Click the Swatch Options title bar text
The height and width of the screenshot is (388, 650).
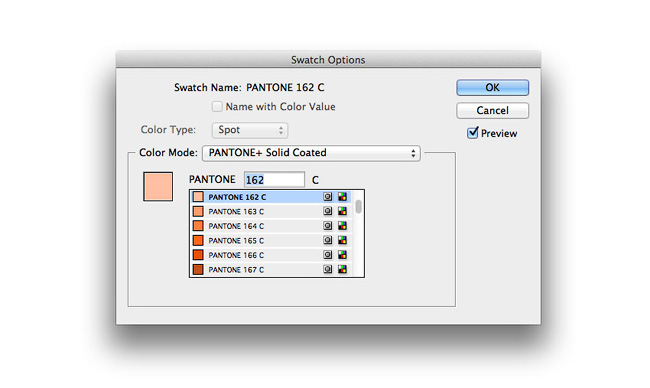pyautogui.click(x=328, y=60)
